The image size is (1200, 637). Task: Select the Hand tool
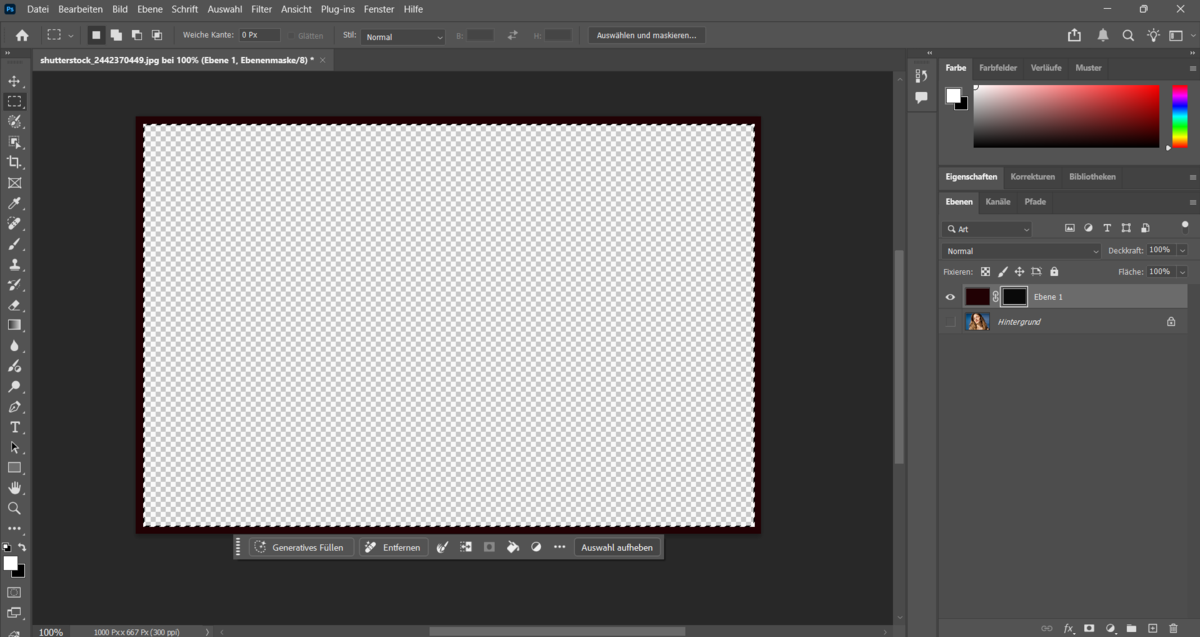[14, 487]
